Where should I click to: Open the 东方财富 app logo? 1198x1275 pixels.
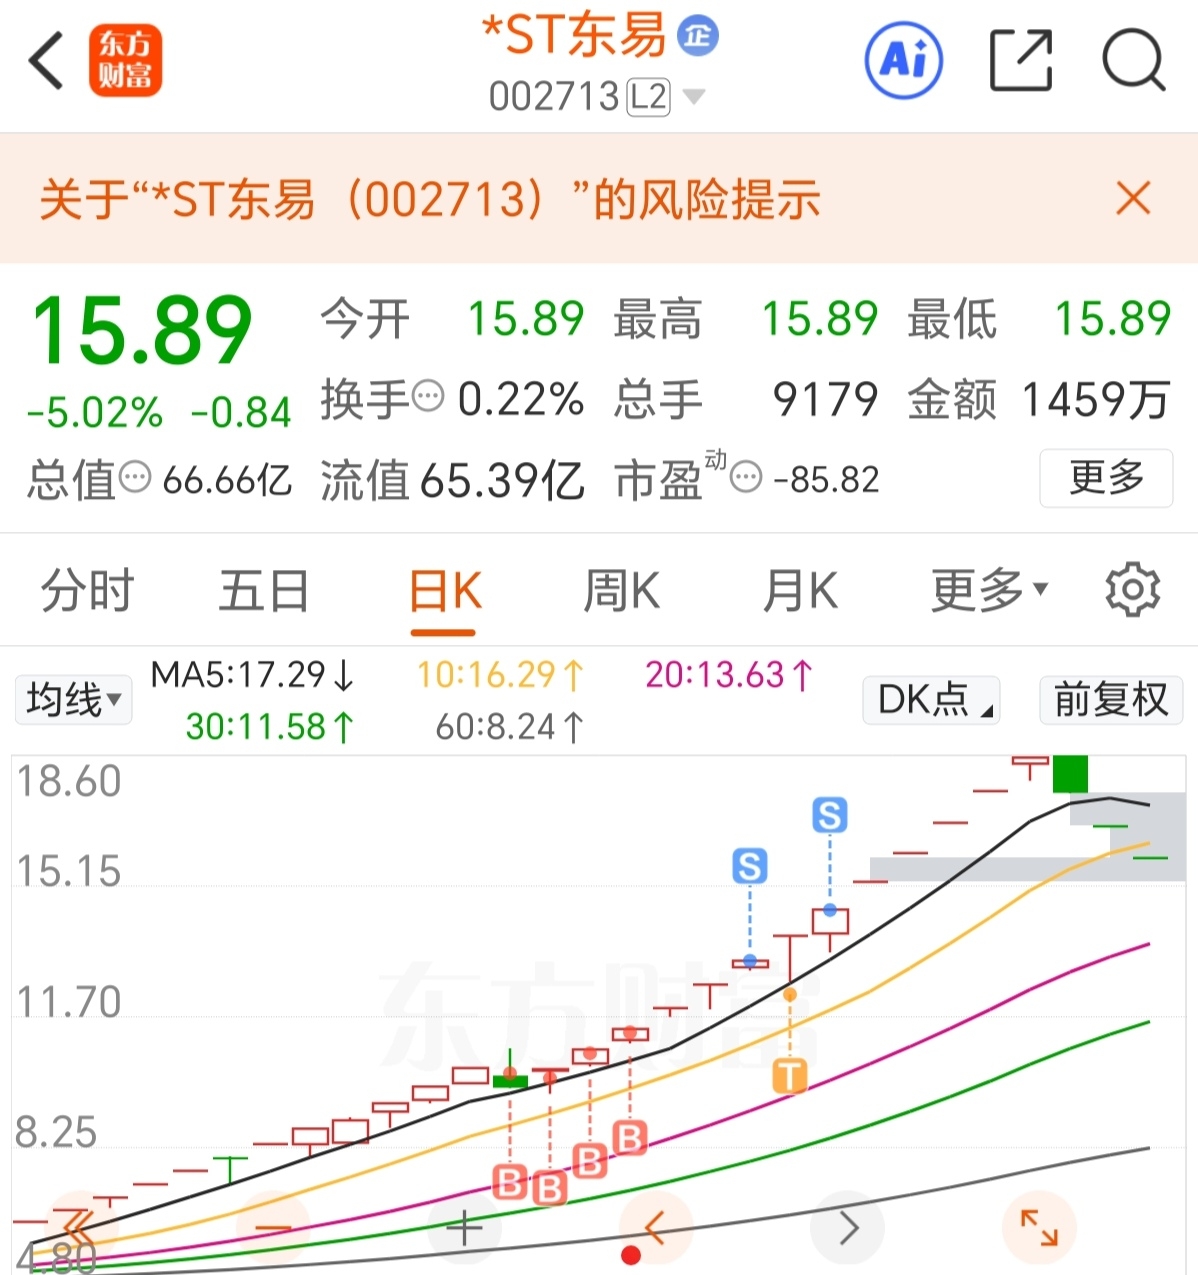point(125,61)
